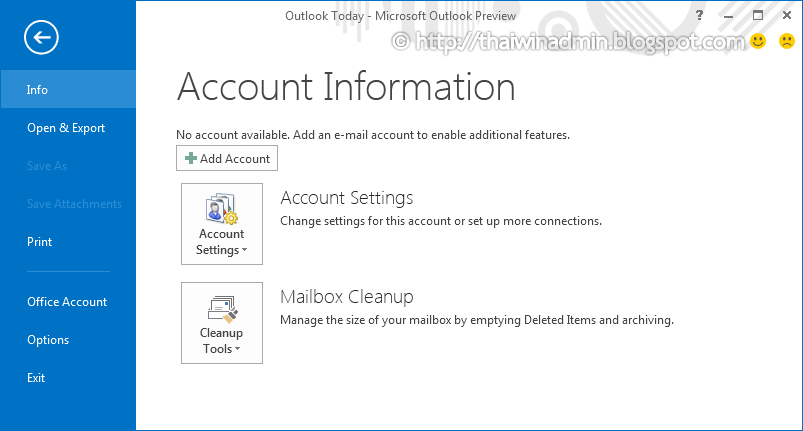This screenshot has width=803, height=431.
Task: Close the Outlook window
Action: (x=787, y=15)
